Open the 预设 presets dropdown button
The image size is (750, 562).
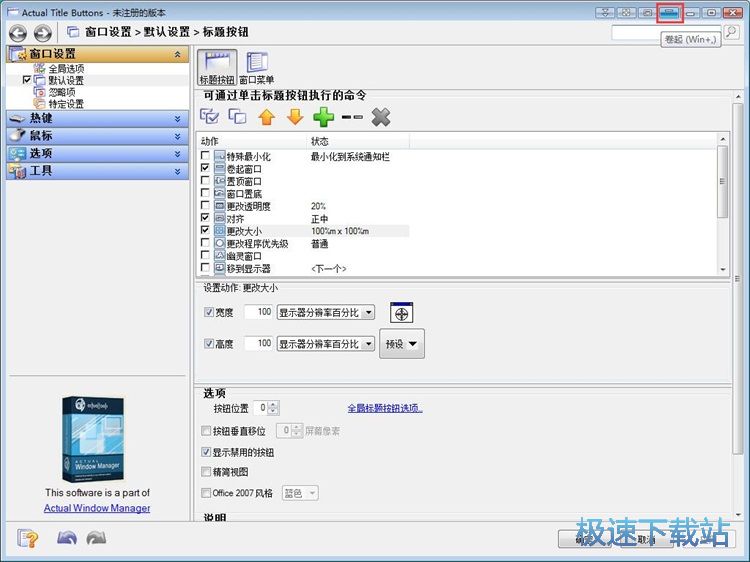coord(402,344)
